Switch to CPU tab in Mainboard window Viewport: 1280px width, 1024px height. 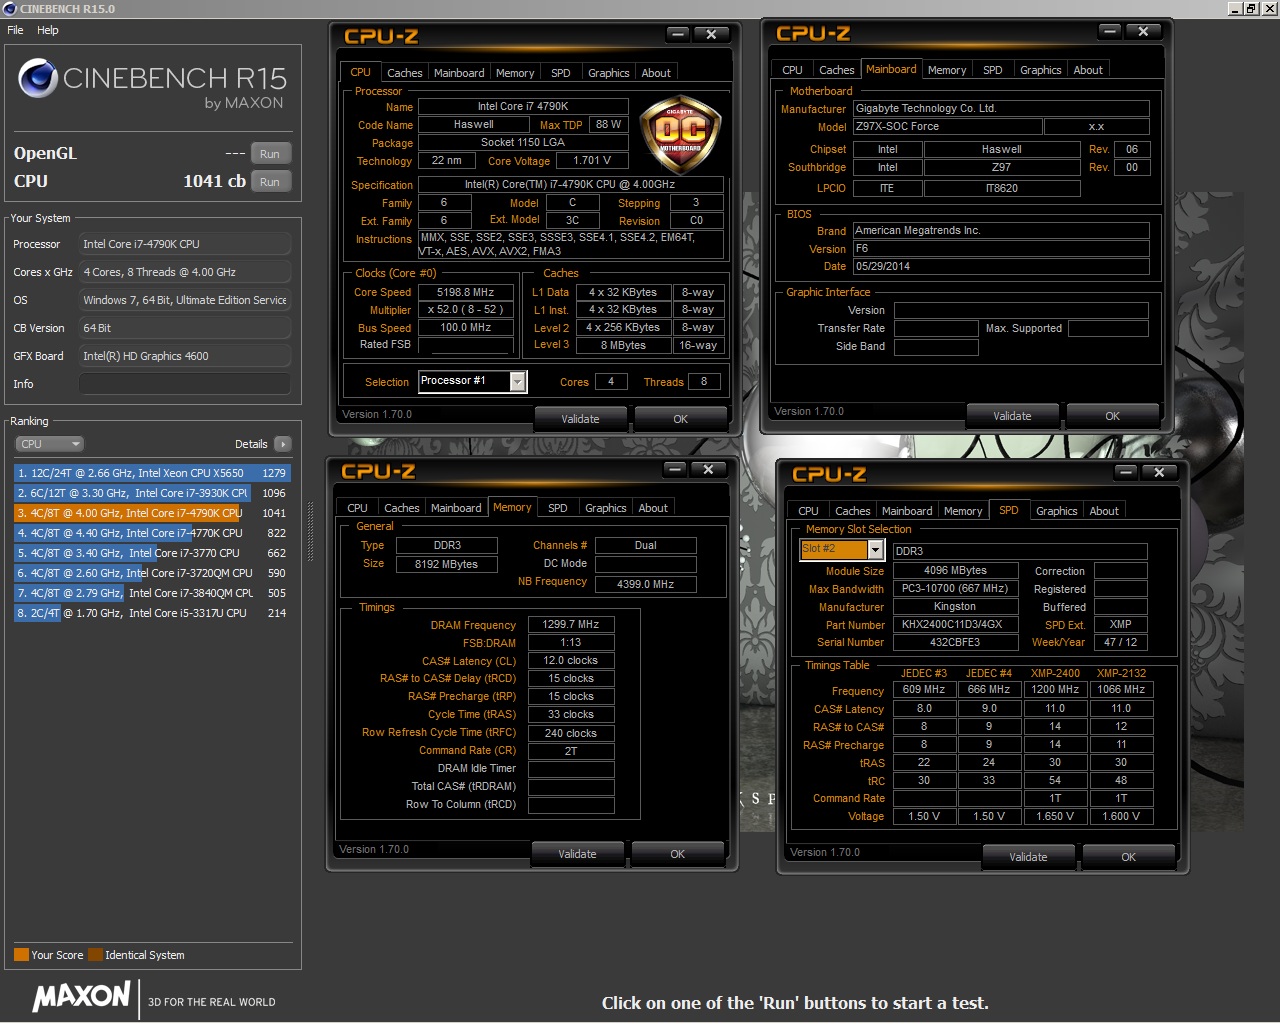(792, 70)
